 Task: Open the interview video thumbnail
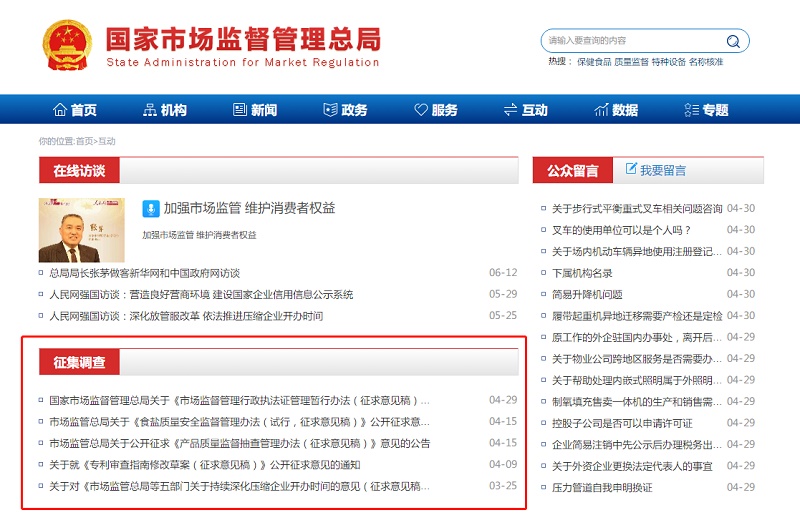pos(82,229)
